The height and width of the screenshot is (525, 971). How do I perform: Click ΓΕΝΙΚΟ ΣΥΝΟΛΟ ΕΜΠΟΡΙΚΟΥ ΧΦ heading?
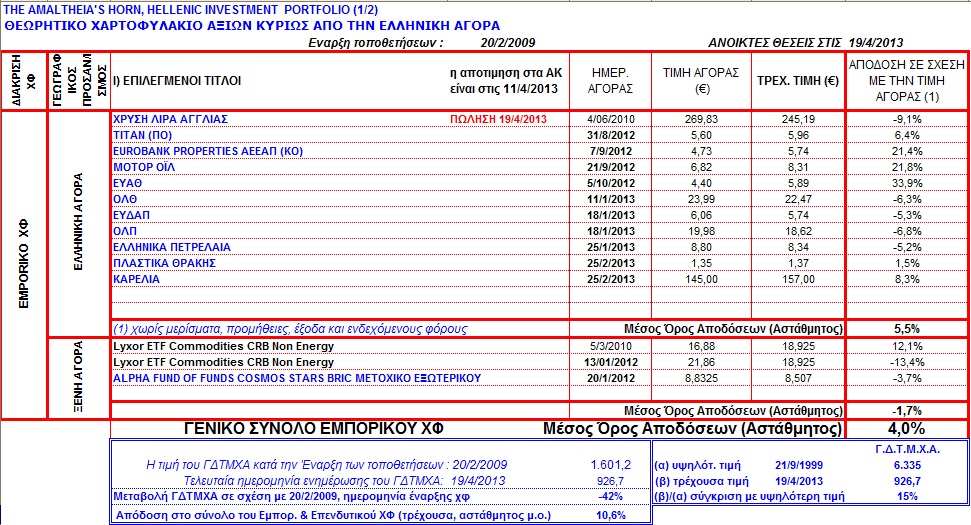(x=314, y=428)
